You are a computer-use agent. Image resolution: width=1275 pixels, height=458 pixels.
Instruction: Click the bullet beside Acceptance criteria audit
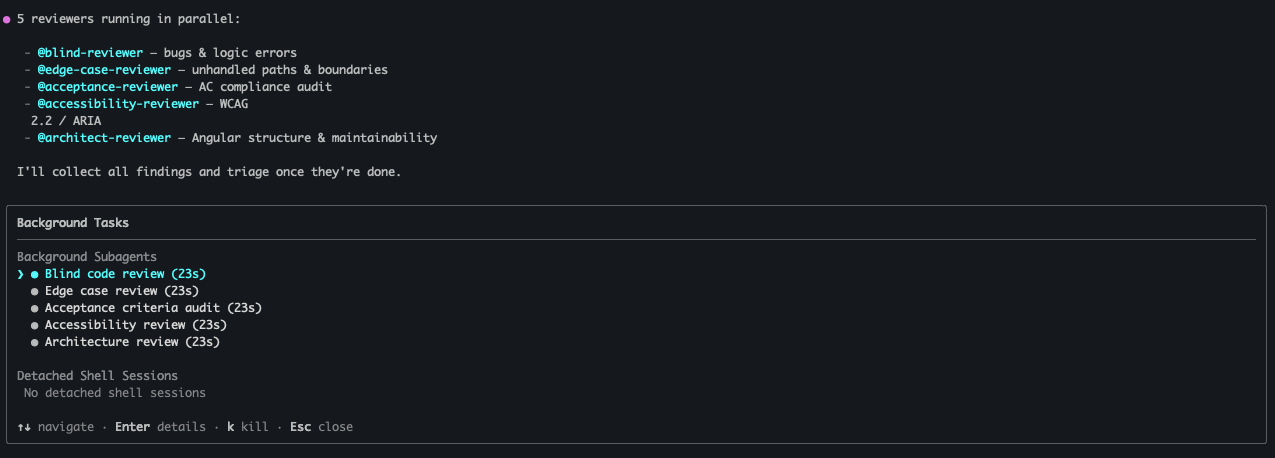[x=35, y=308]
